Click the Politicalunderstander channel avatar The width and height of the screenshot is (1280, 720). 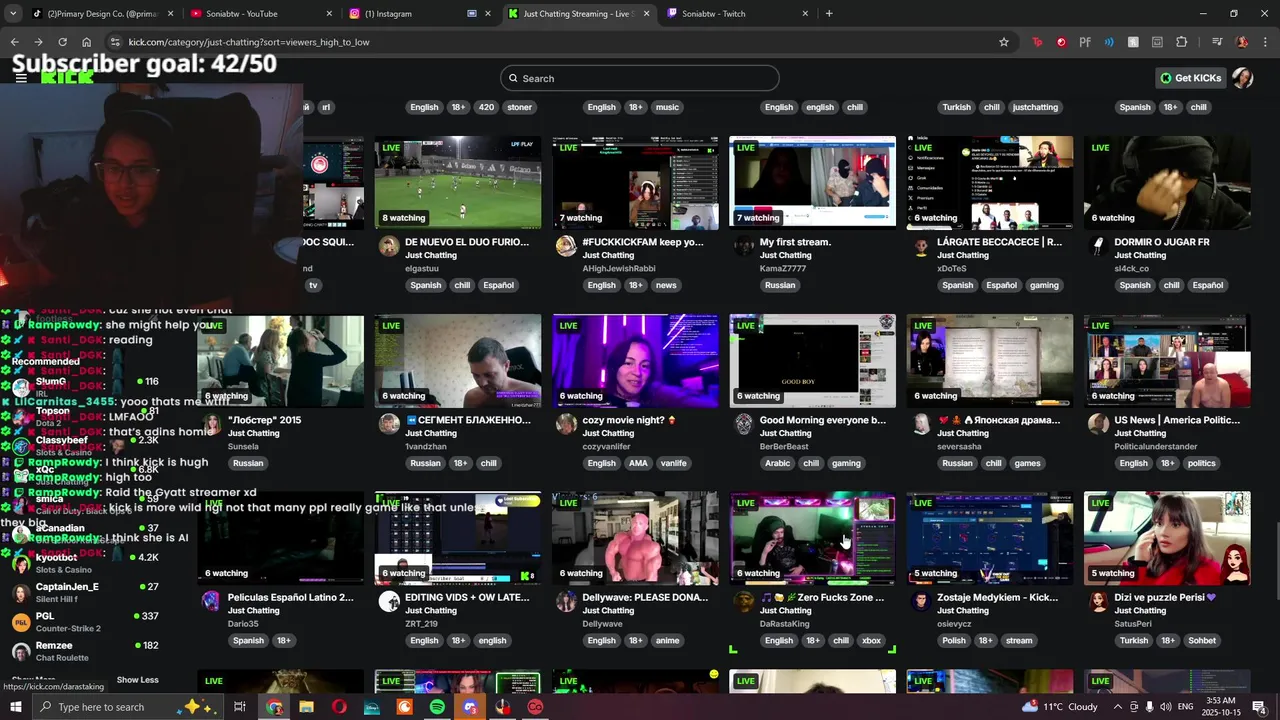click(x=1098, y=425)
